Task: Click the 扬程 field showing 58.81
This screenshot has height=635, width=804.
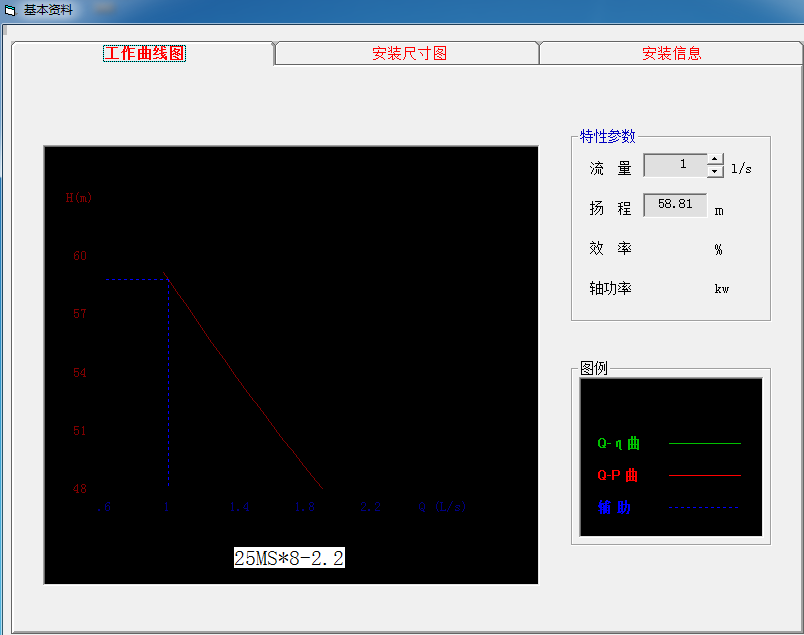Action: point(675,205)
